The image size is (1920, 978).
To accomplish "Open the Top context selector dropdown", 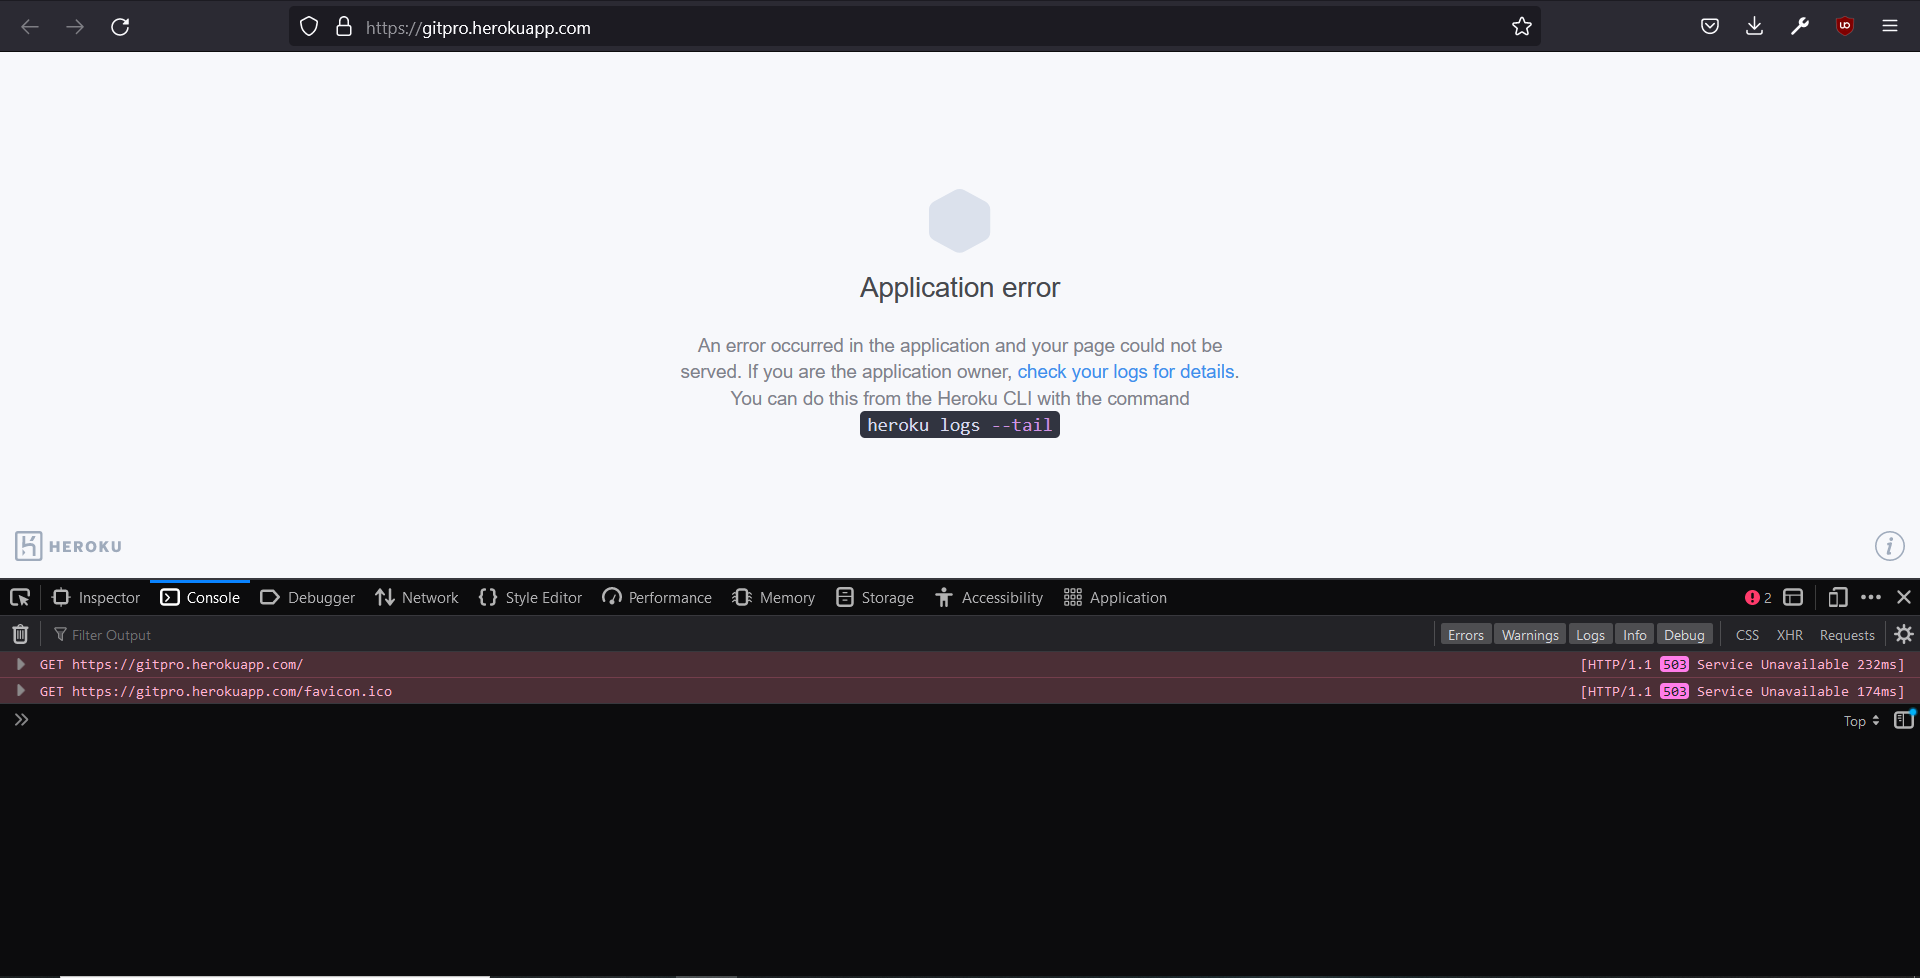I will (x=1861, y=720).
